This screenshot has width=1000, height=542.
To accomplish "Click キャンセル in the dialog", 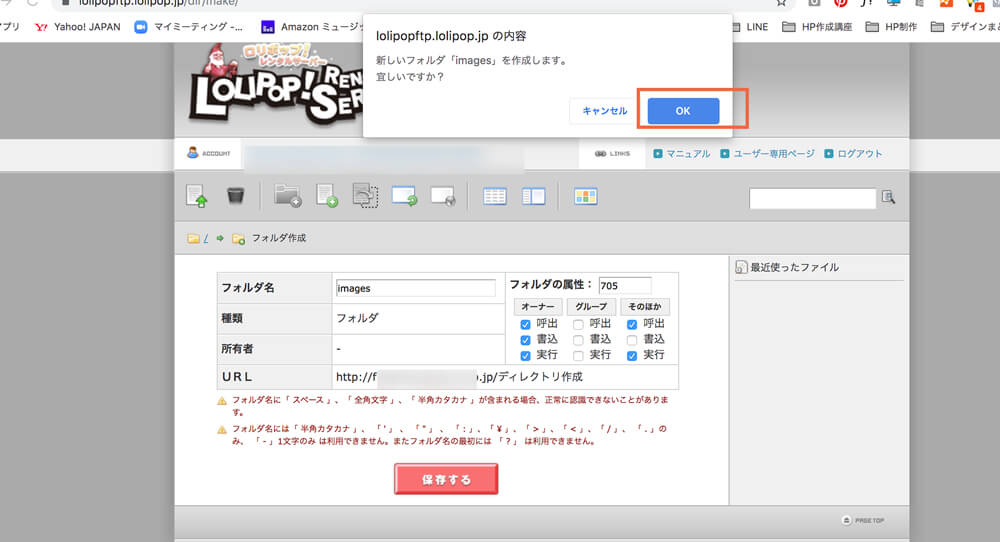I will 605,111.
